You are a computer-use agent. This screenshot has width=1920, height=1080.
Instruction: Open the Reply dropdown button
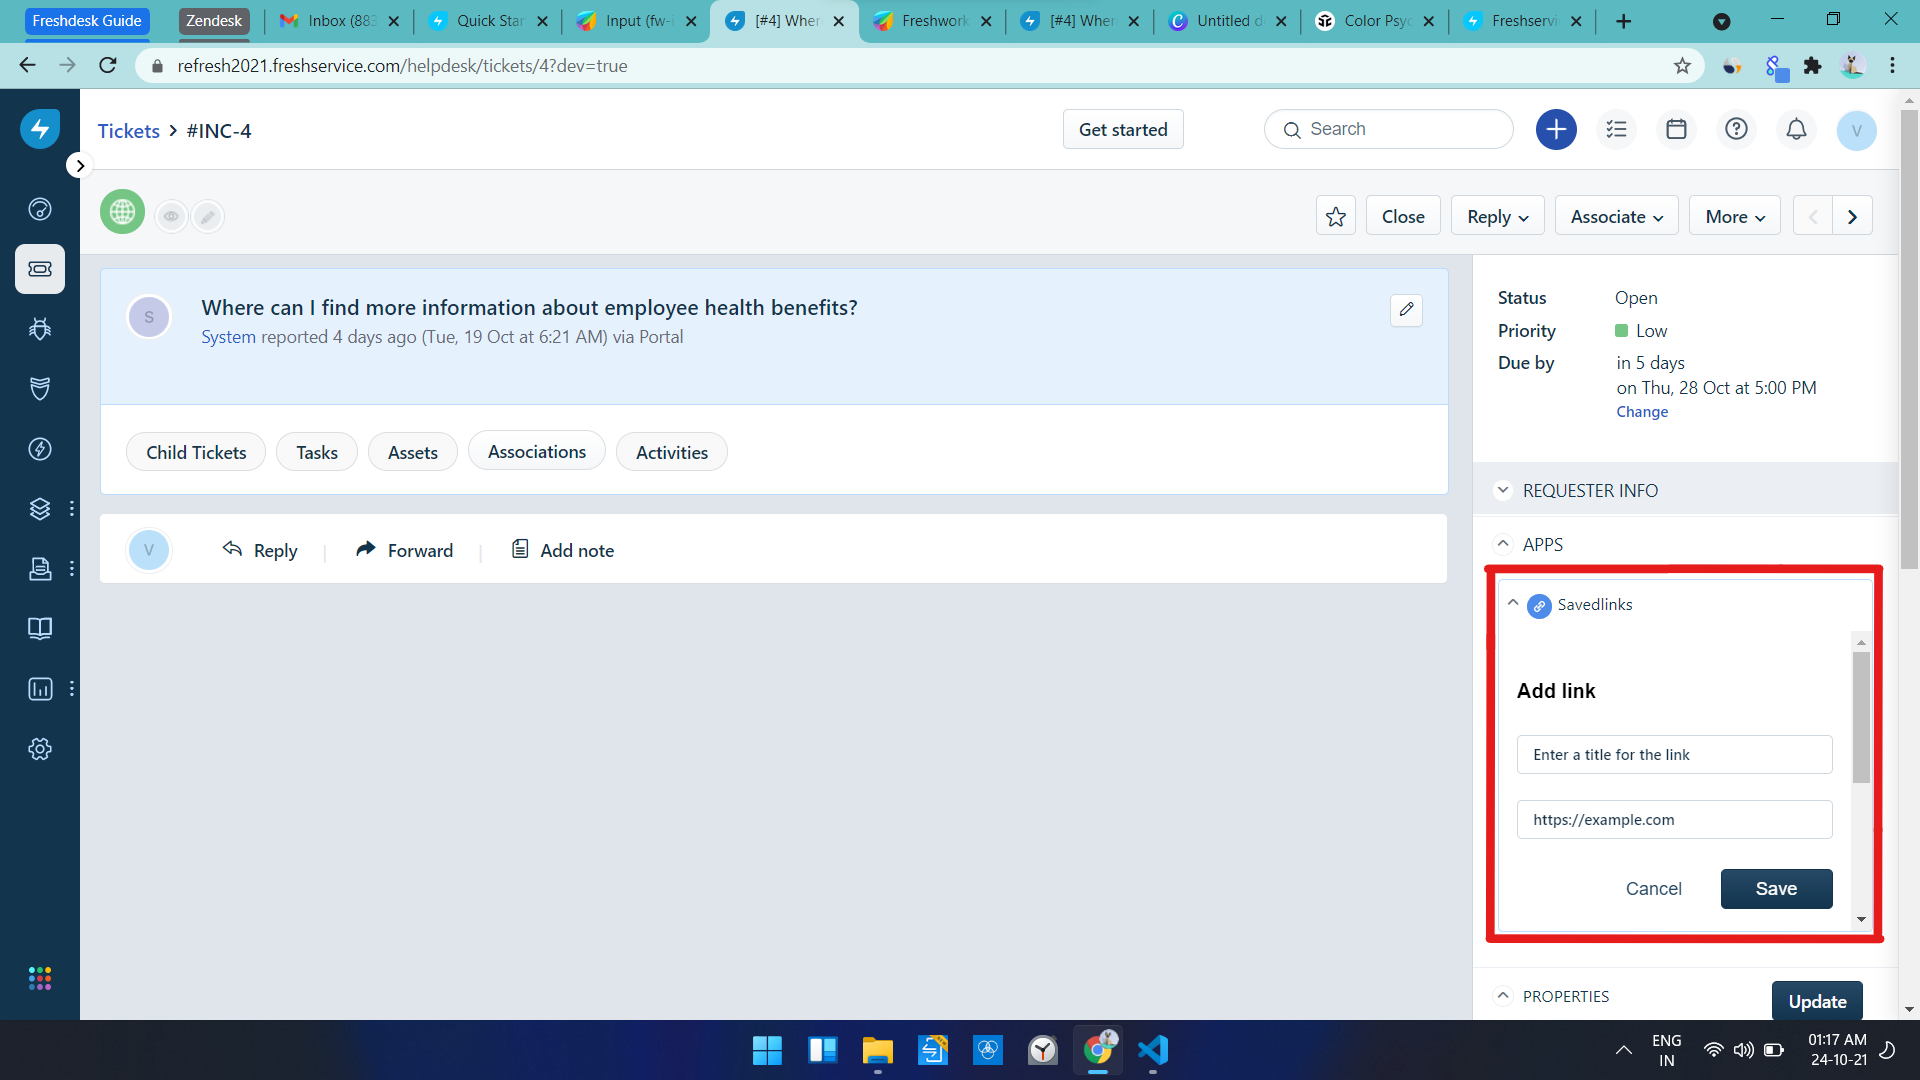pos(1497,216)
